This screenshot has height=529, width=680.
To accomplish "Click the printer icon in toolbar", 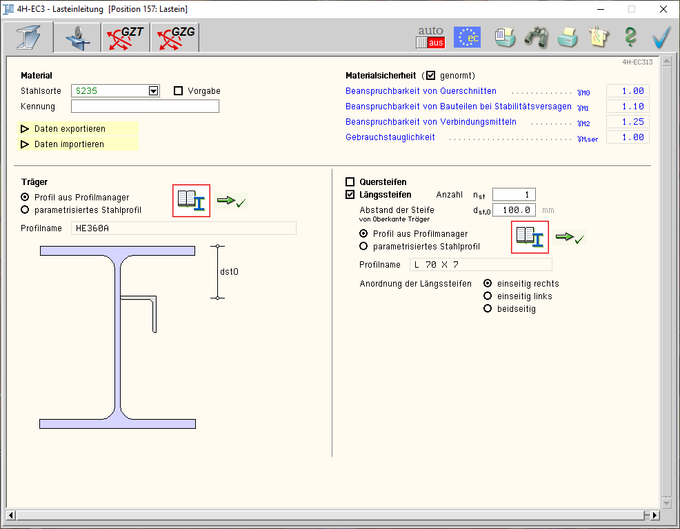I will pos(568,38).
